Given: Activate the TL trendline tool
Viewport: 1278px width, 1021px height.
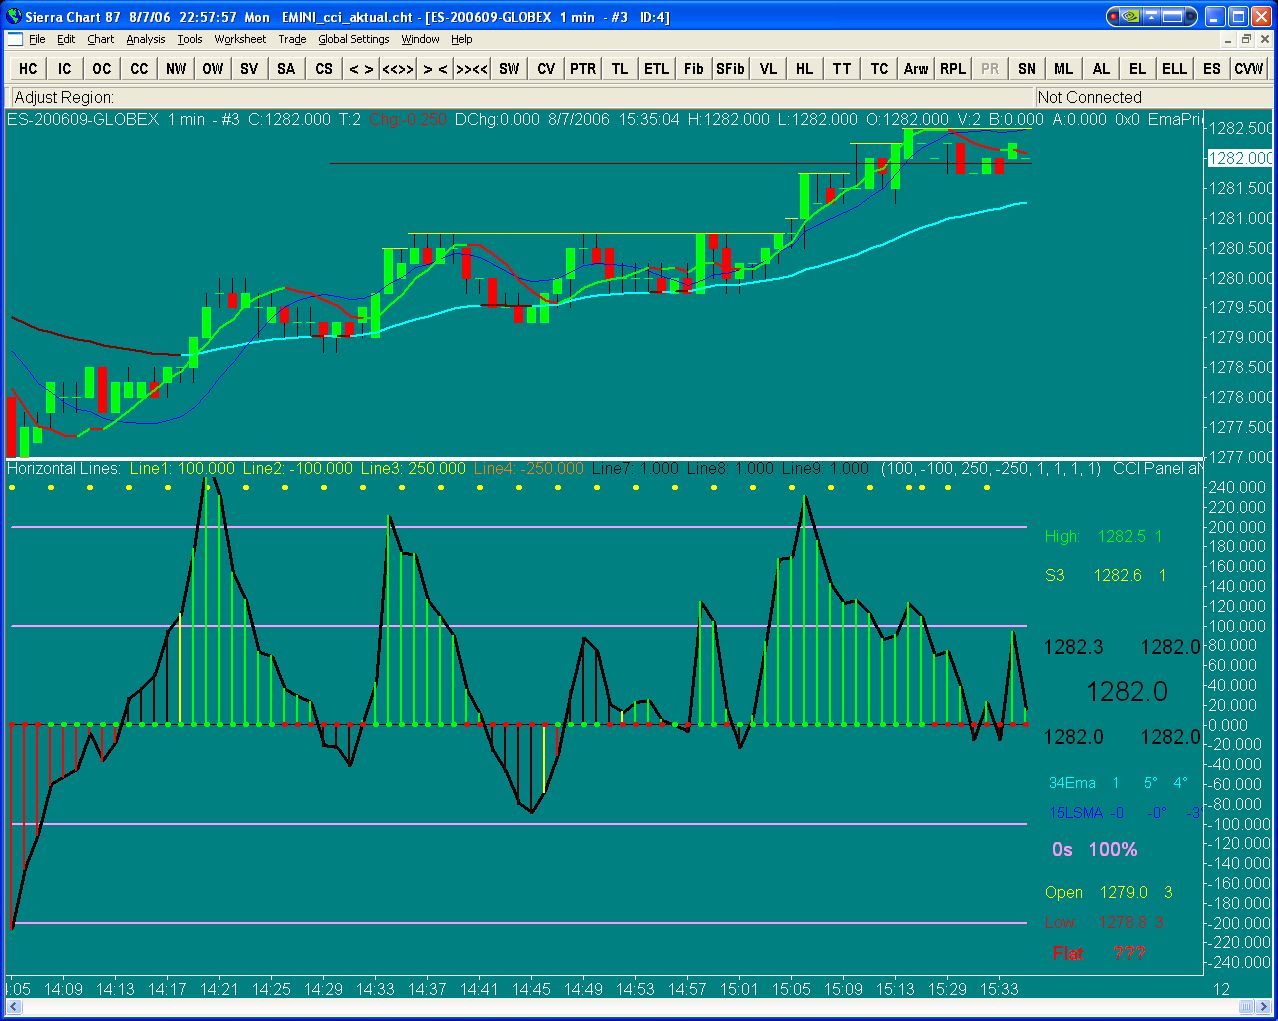Looking at the screenshot, I should click(620, 68).
